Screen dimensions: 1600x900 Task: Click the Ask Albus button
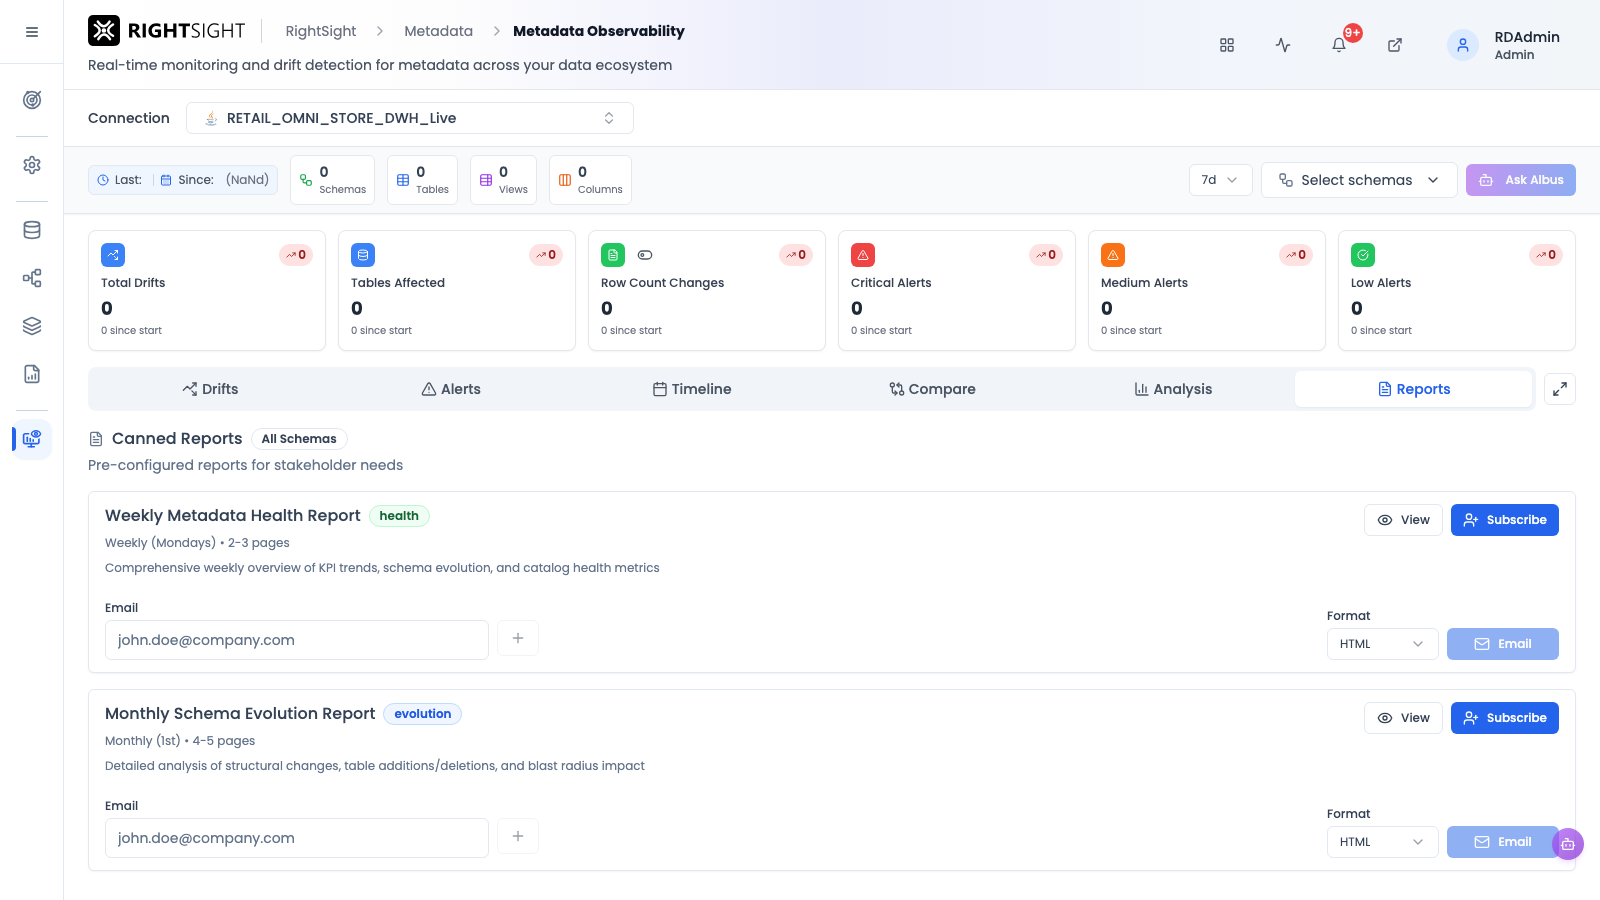(x=1521, y=180)
